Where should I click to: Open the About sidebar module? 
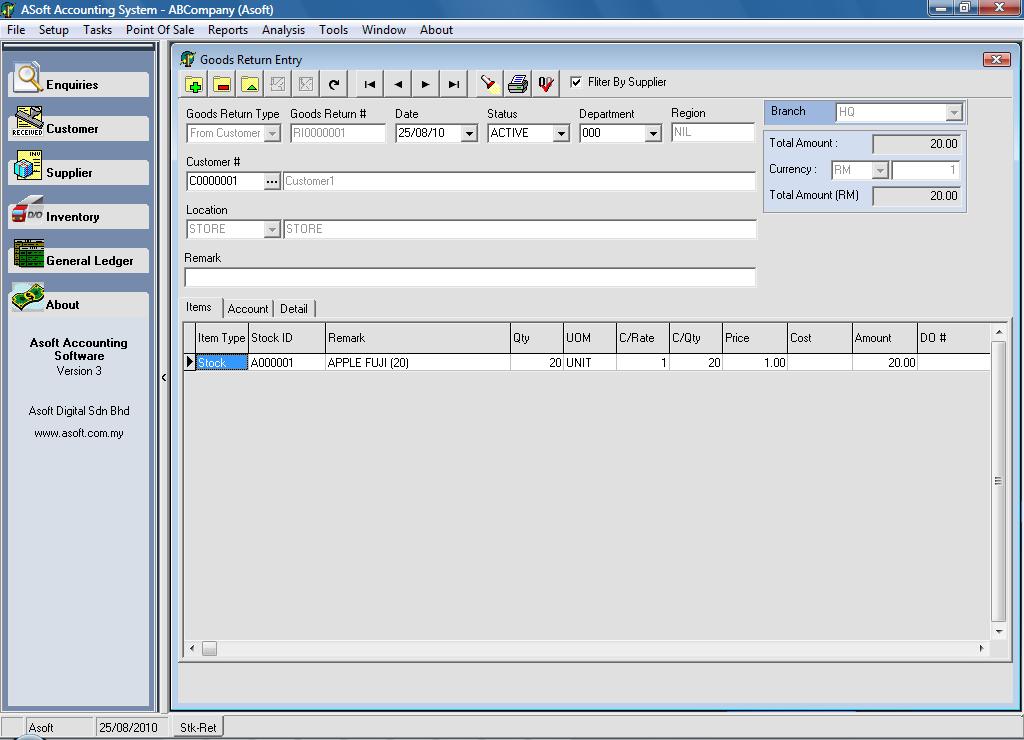(78, 304)
